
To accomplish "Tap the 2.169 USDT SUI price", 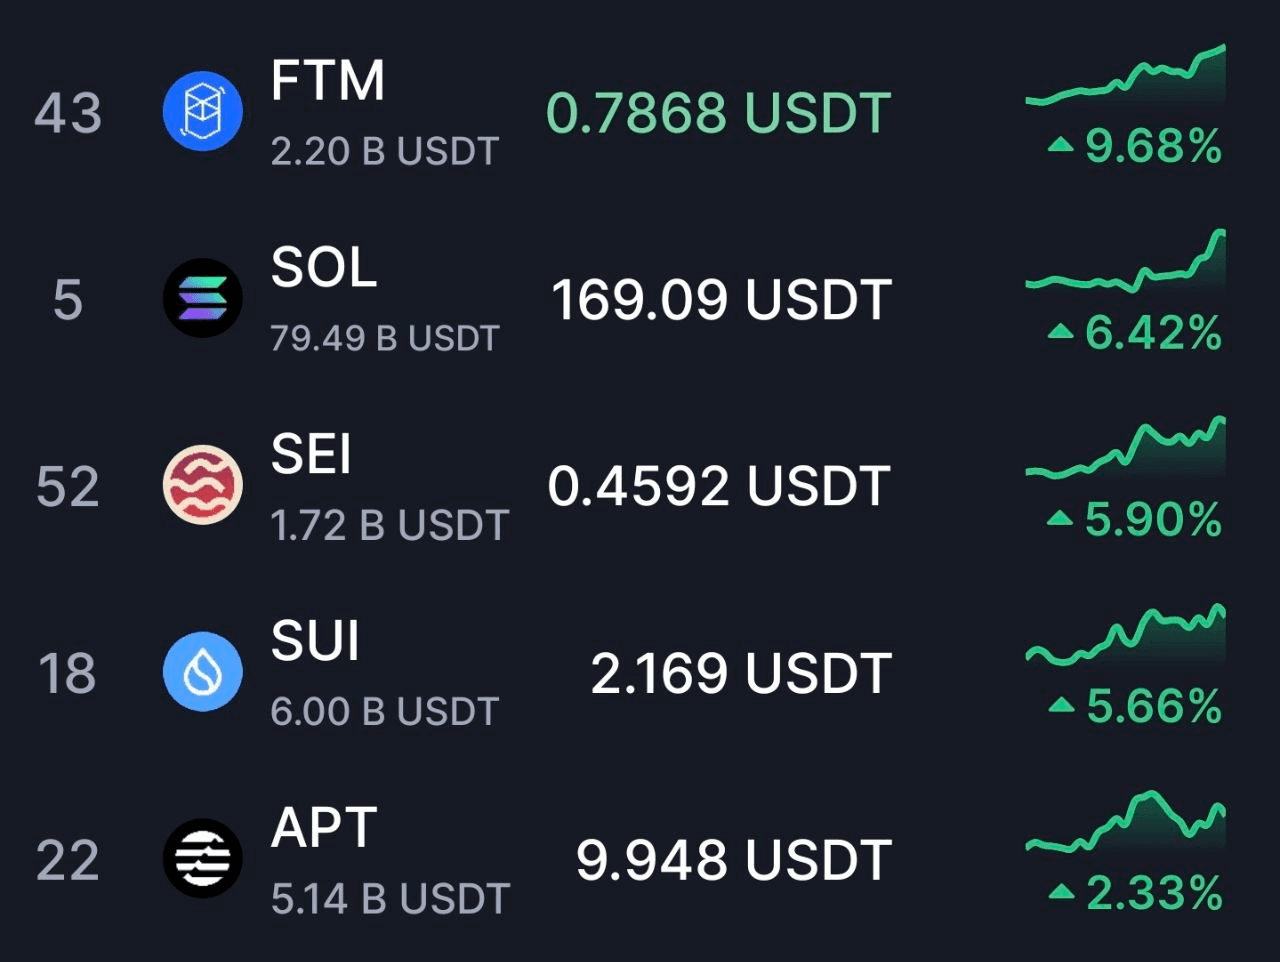I will [x=741, y=673].
